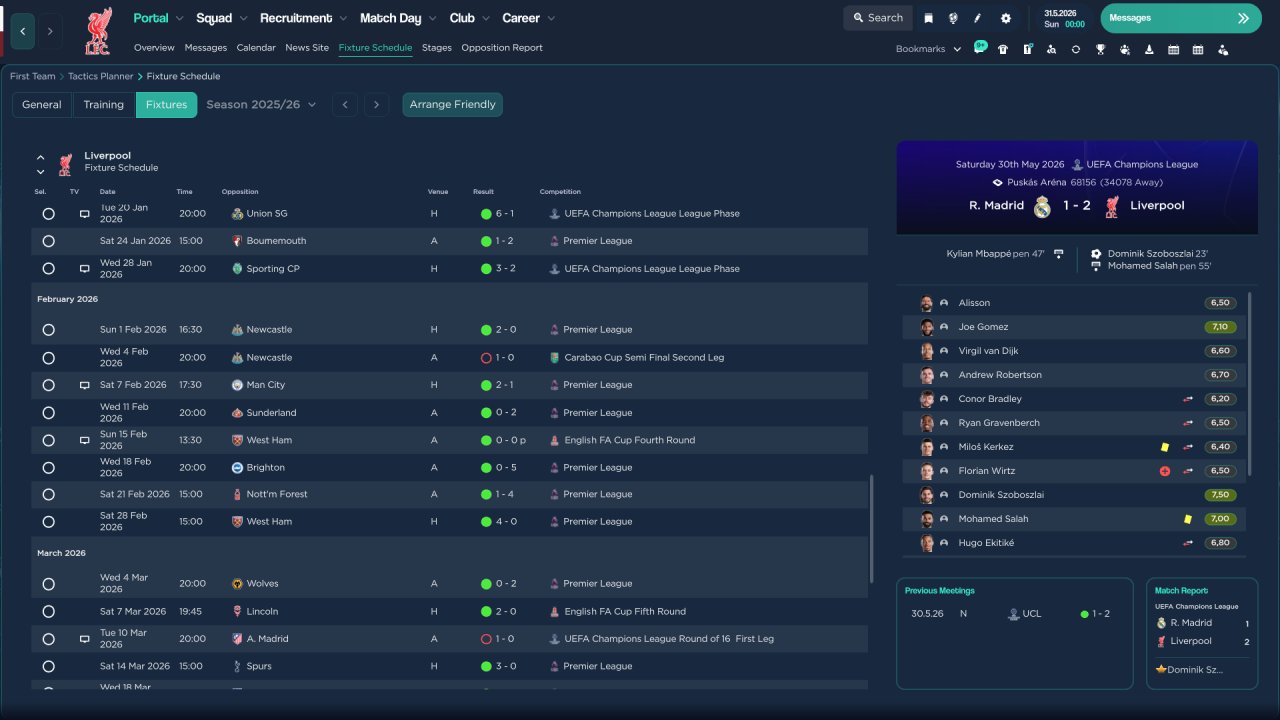Viewport: 1280px width, 720px height.
Task: Click the trophy shortcut icon in bookmarks bar
Action: coord(1100,49)
